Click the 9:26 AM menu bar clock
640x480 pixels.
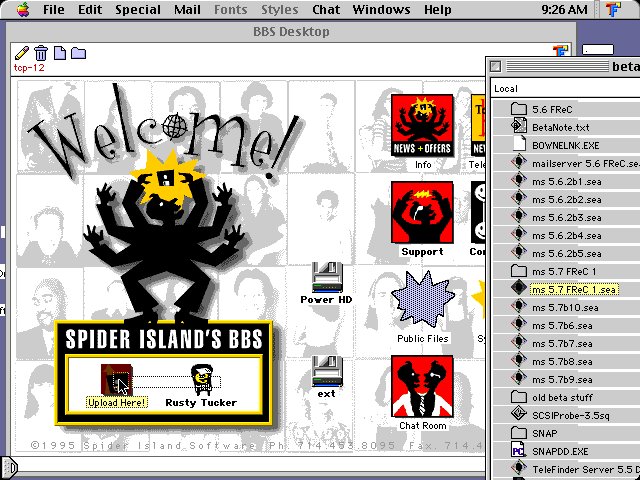564,9
